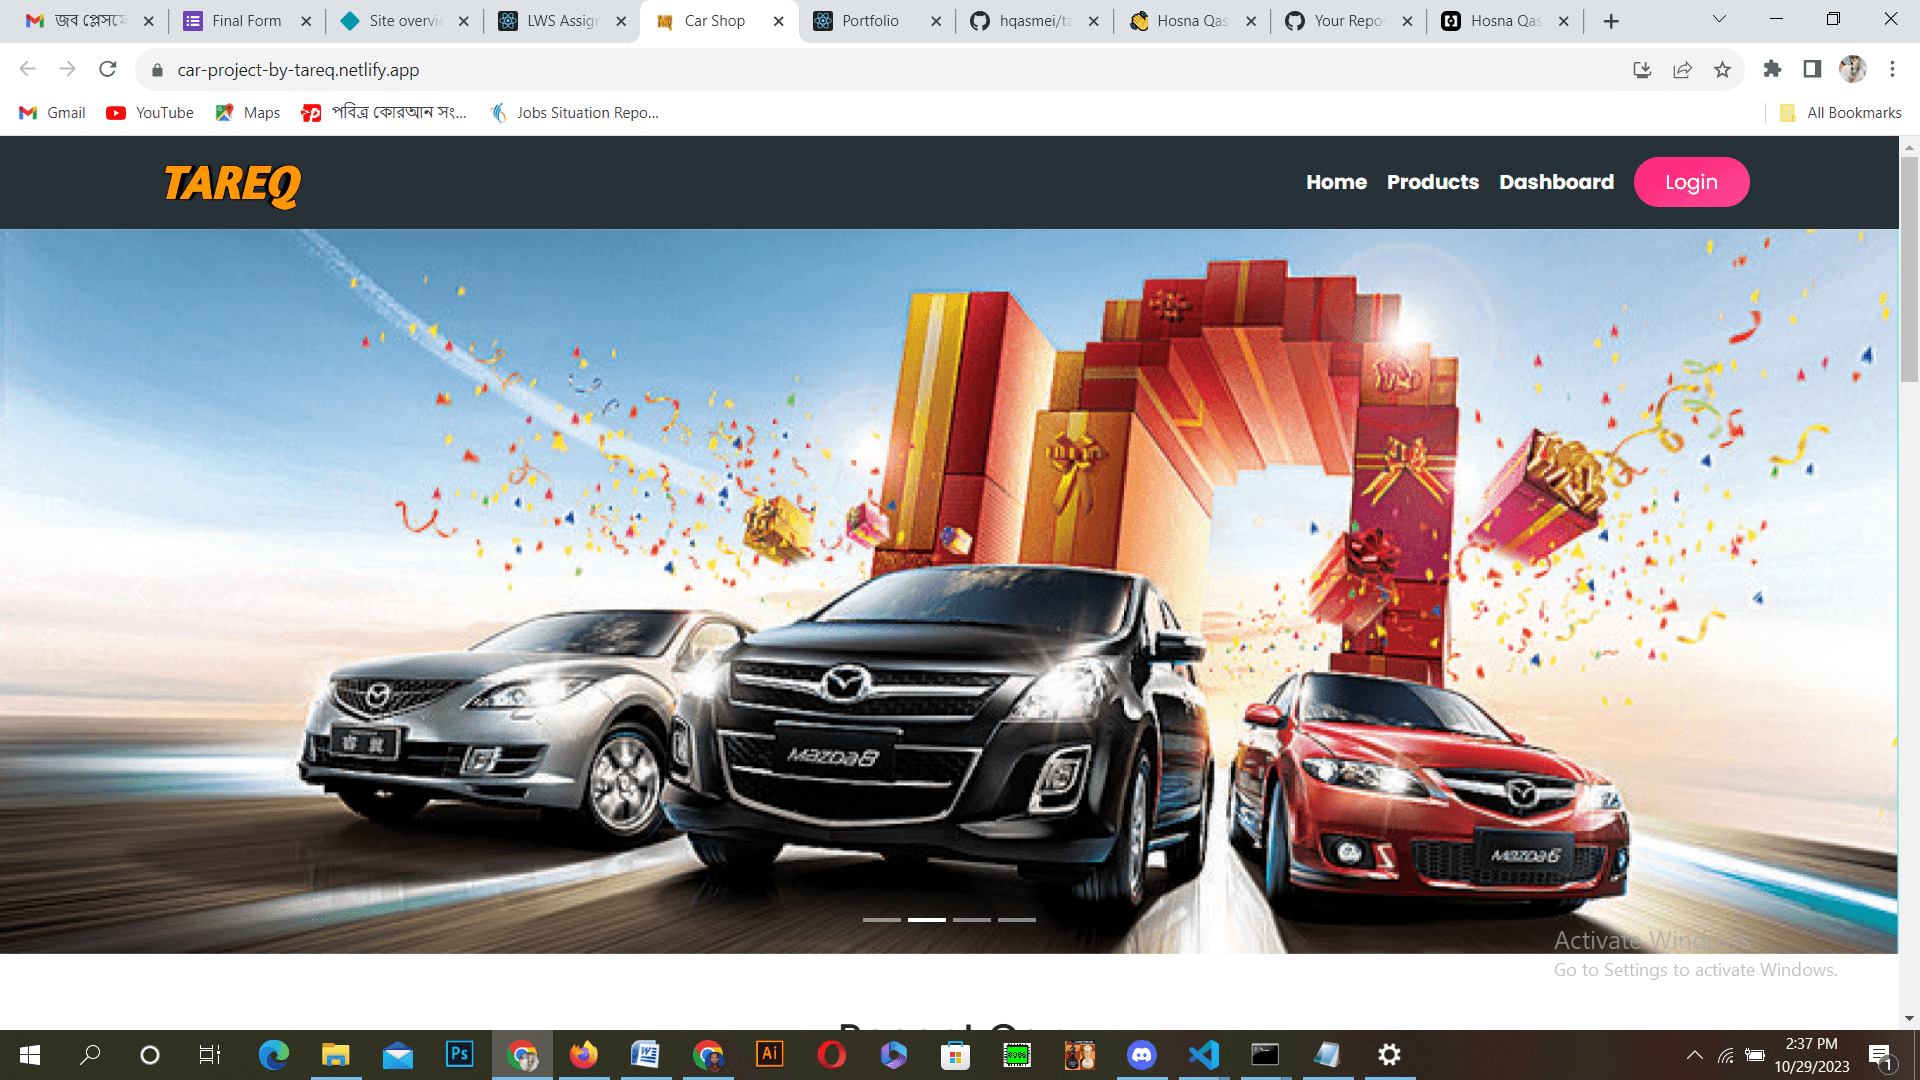Switch to the LWS Assign tab
This screenshot has width=1920, height=1080.
click(x=563, y=21)
